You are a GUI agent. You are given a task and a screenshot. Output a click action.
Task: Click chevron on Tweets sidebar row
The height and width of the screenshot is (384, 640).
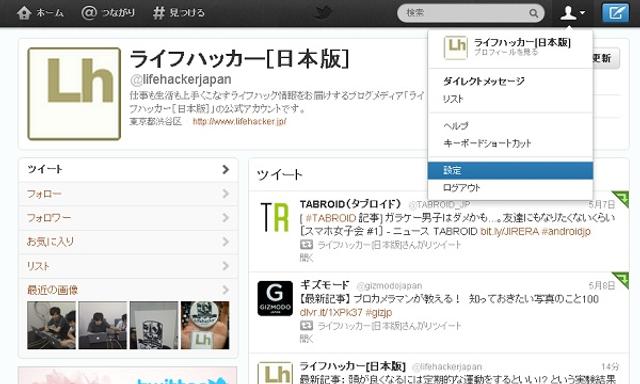coord(225,169)
